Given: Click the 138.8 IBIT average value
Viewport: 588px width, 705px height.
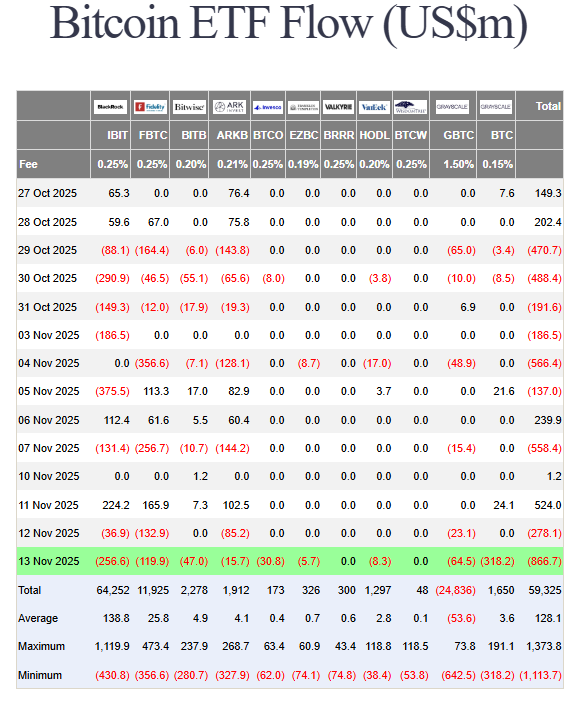Looking at the screenshot, I should [116, 619].
